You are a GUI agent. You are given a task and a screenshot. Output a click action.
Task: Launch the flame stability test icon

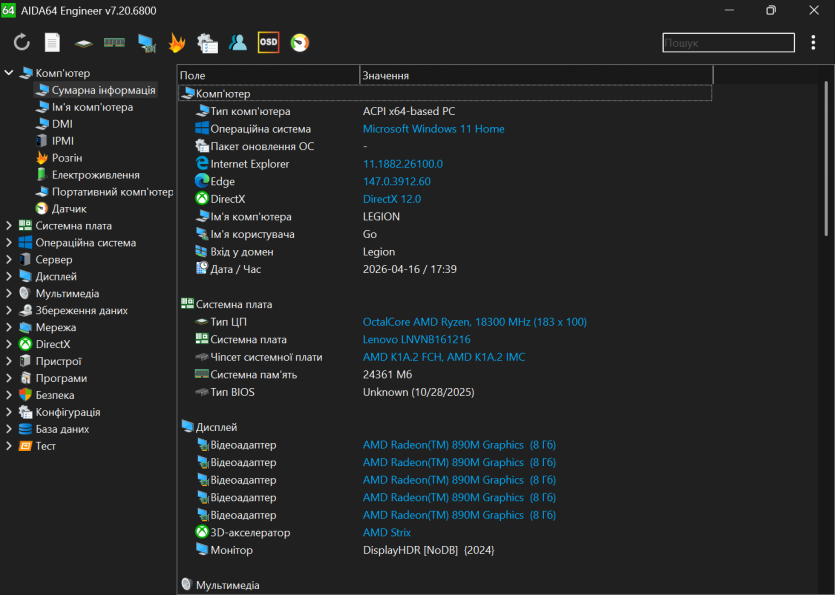[x=177, y=42]
